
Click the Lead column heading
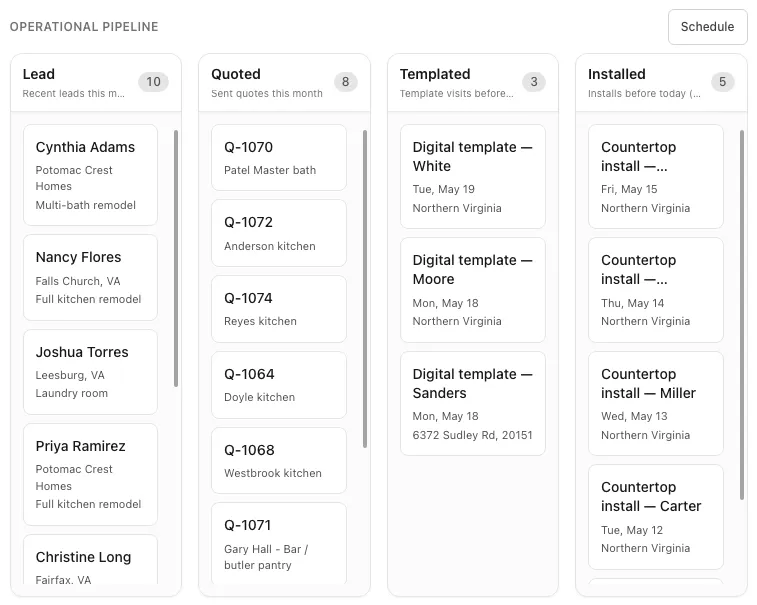39,74
